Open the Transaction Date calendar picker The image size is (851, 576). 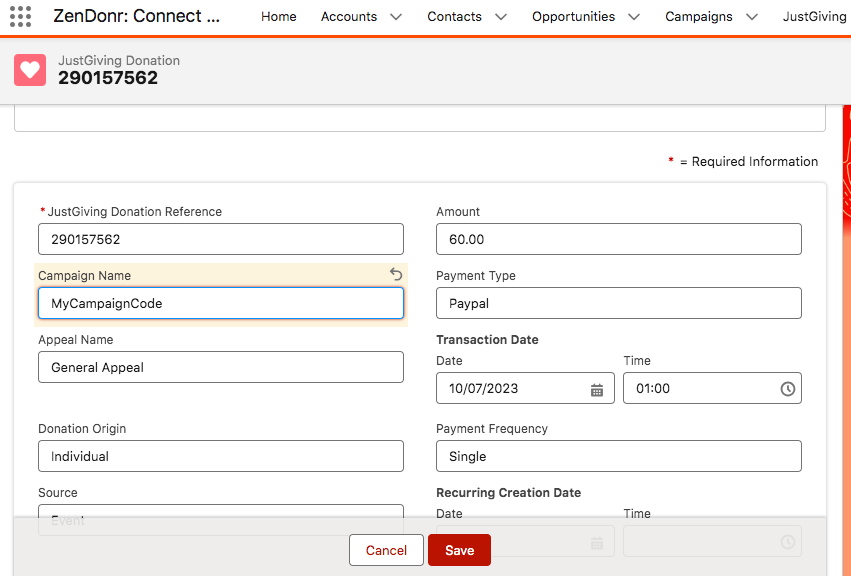596,389
